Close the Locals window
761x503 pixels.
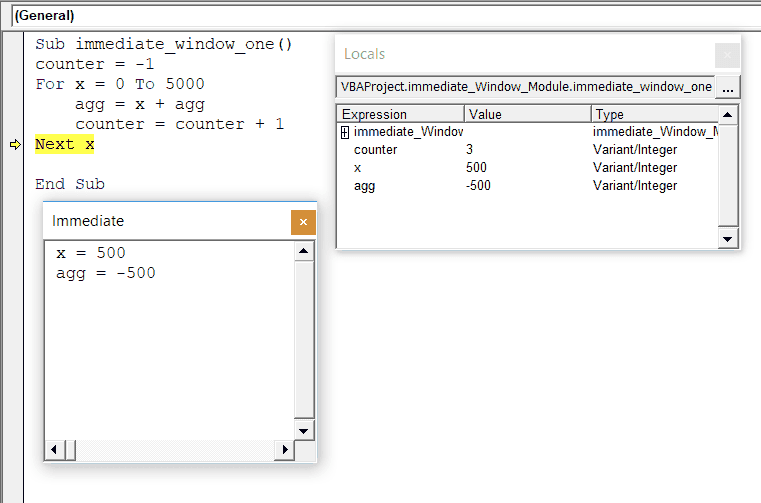[727, 55]
